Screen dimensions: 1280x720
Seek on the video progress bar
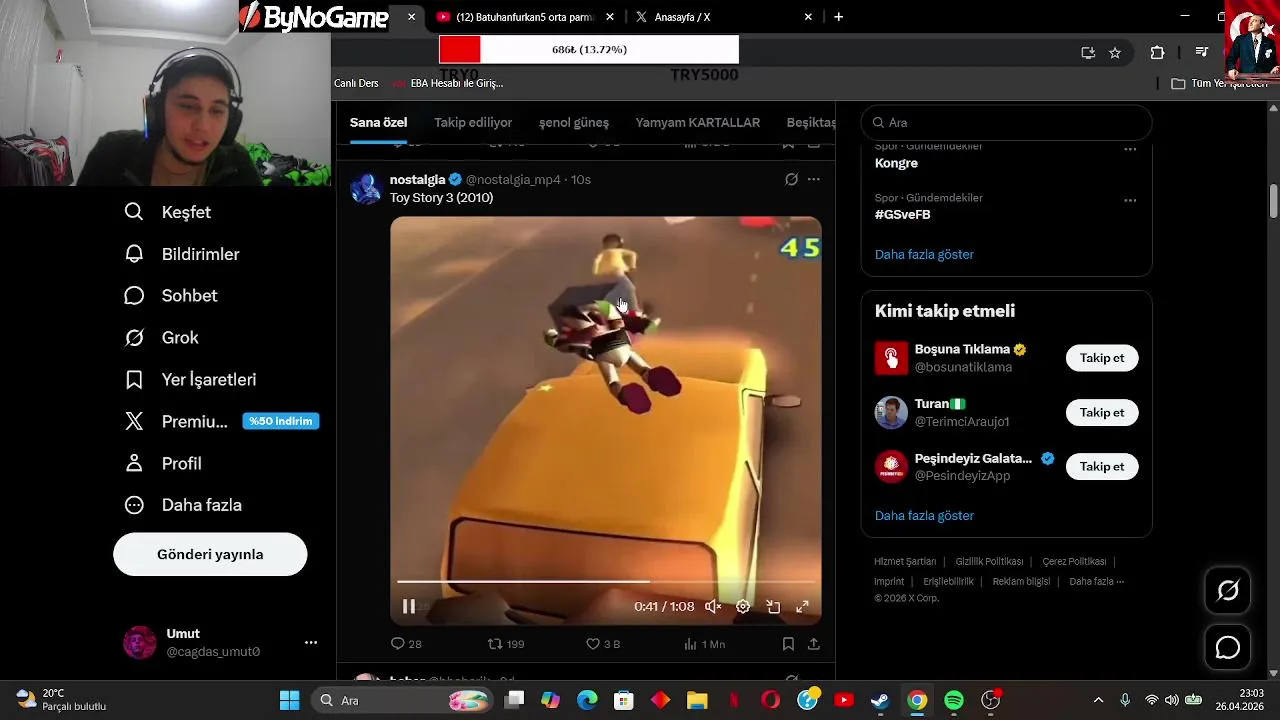pyautogui.click(x=606, y=581)
